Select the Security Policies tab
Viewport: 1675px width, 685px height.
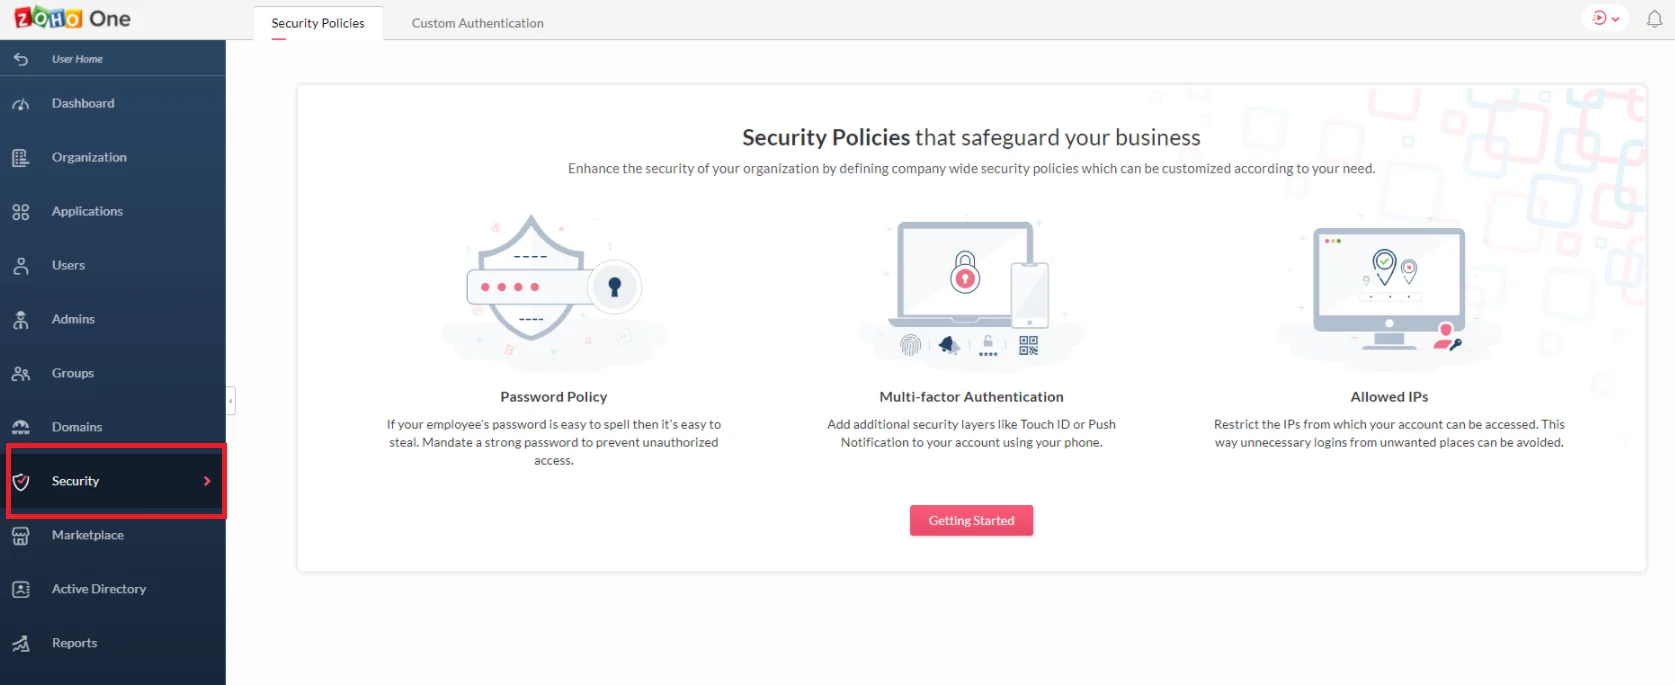tap(318, 22)
